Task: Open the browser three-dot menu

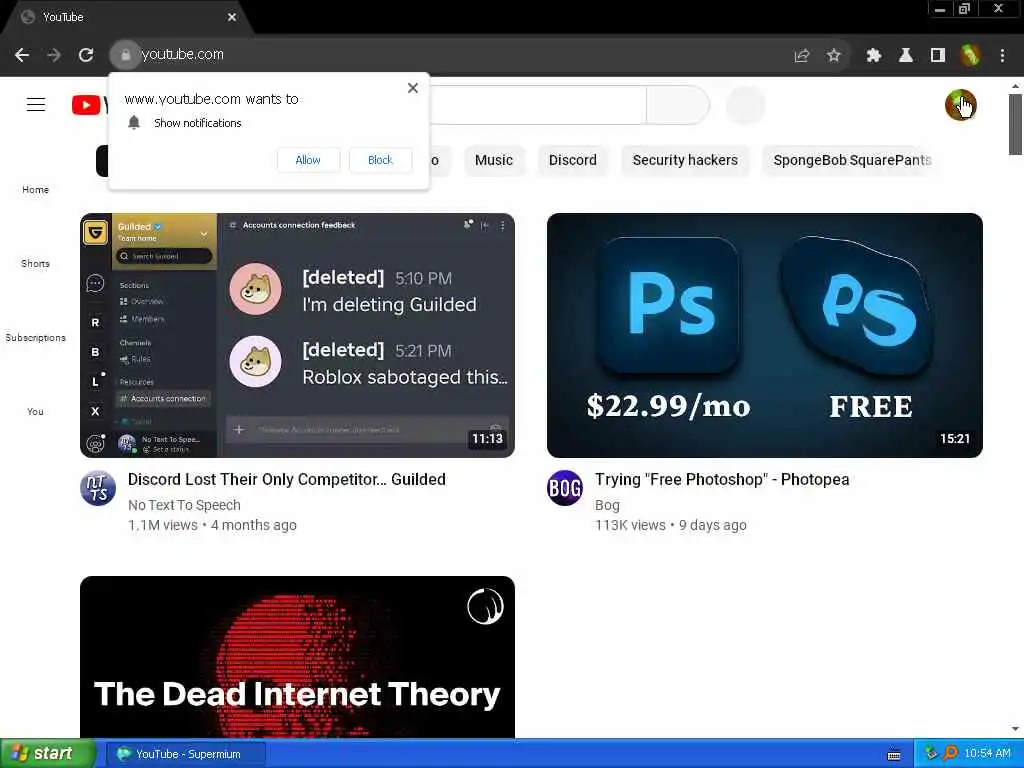Action: coord(1002,56)
